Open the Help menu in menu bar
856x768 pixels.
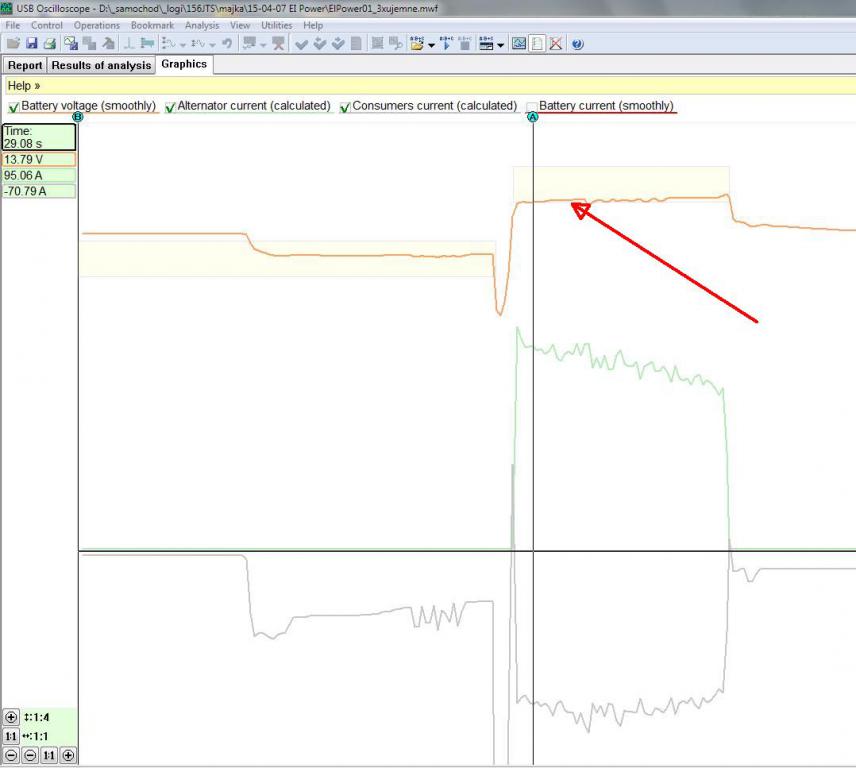click(313, 25)
